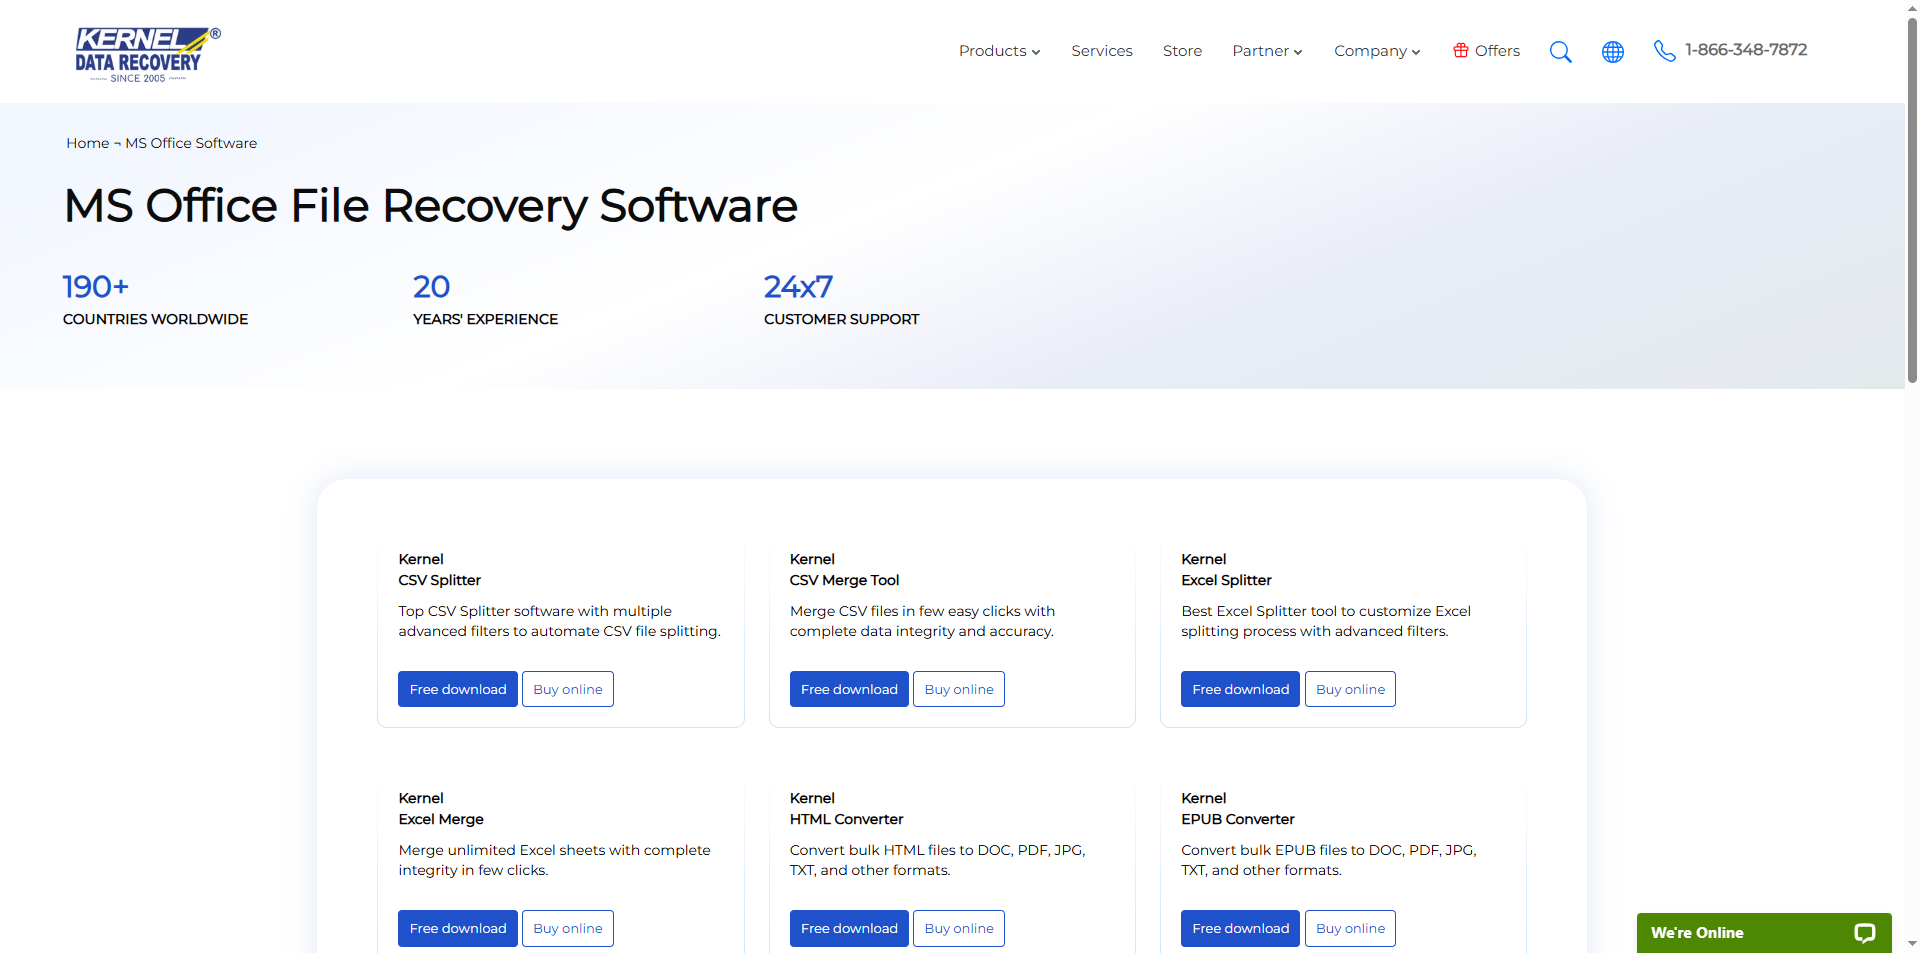Buy EPUB Converter online
1920x953 pixels.
pos(1350,928)
